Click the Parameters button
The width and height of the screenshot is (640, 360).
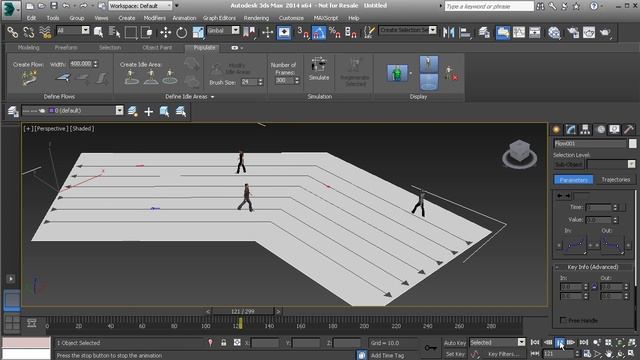(573, 180)
